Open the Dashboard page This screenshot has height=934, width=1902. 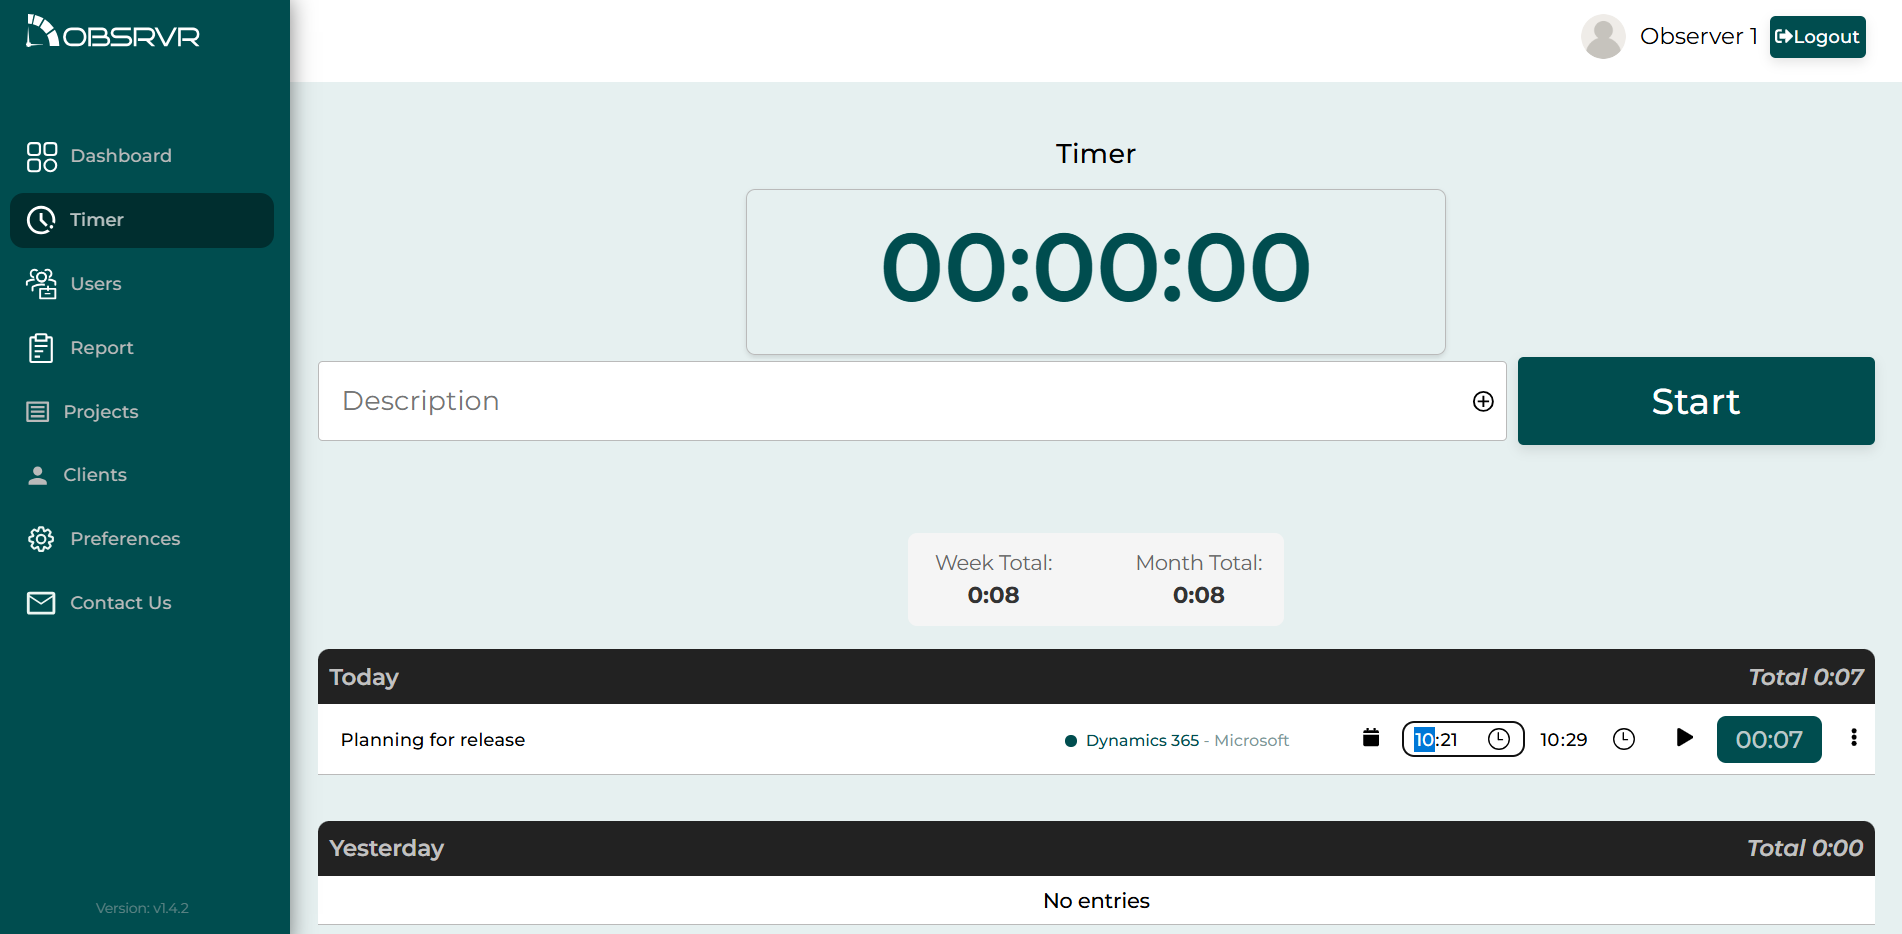pyautogui.click(x=120, y=156)
